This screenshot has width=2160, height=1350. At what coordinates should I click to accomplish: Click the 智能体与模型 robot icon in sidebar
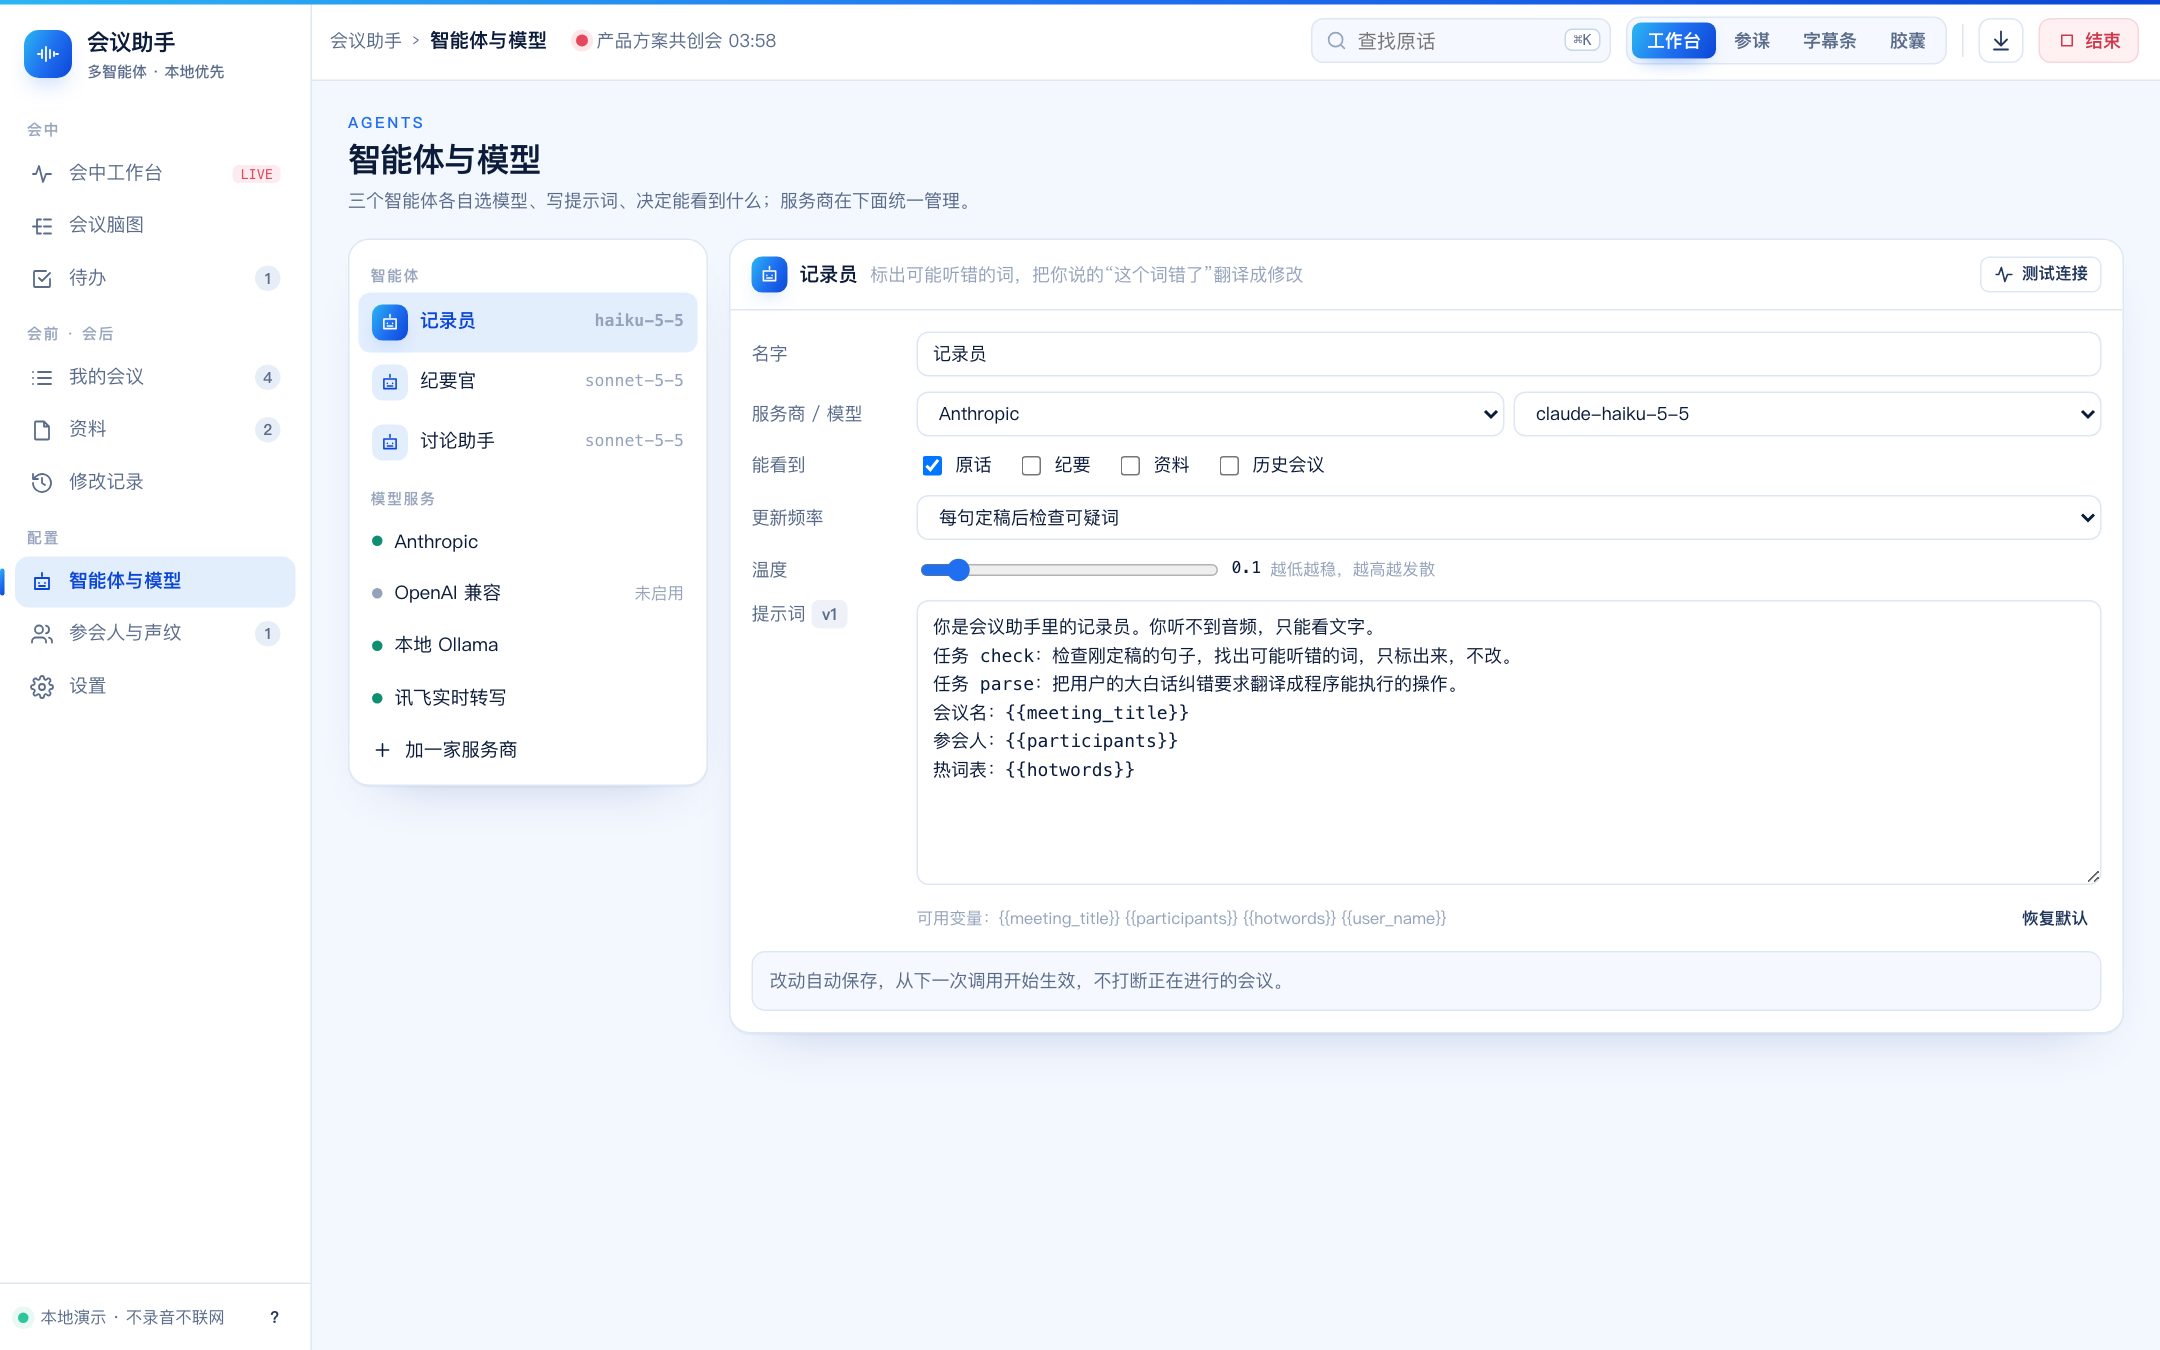click(x=42, y=582)
